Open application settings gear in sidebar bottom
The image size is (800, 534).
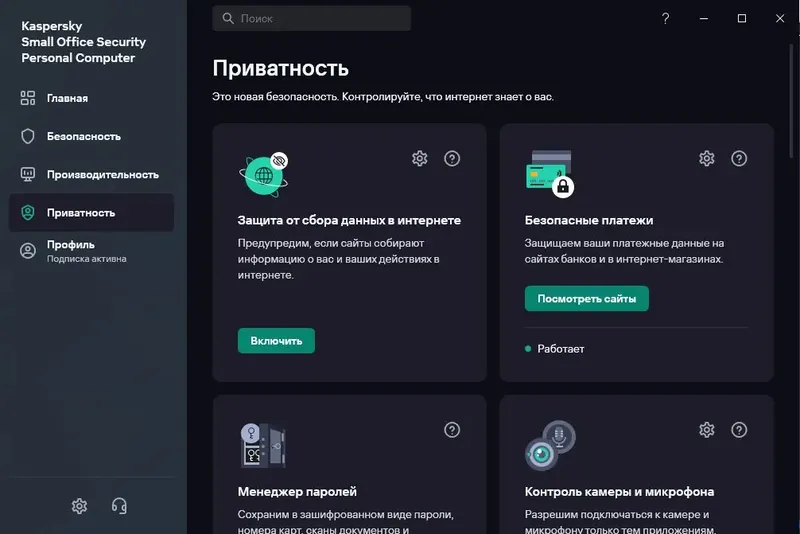79,506
